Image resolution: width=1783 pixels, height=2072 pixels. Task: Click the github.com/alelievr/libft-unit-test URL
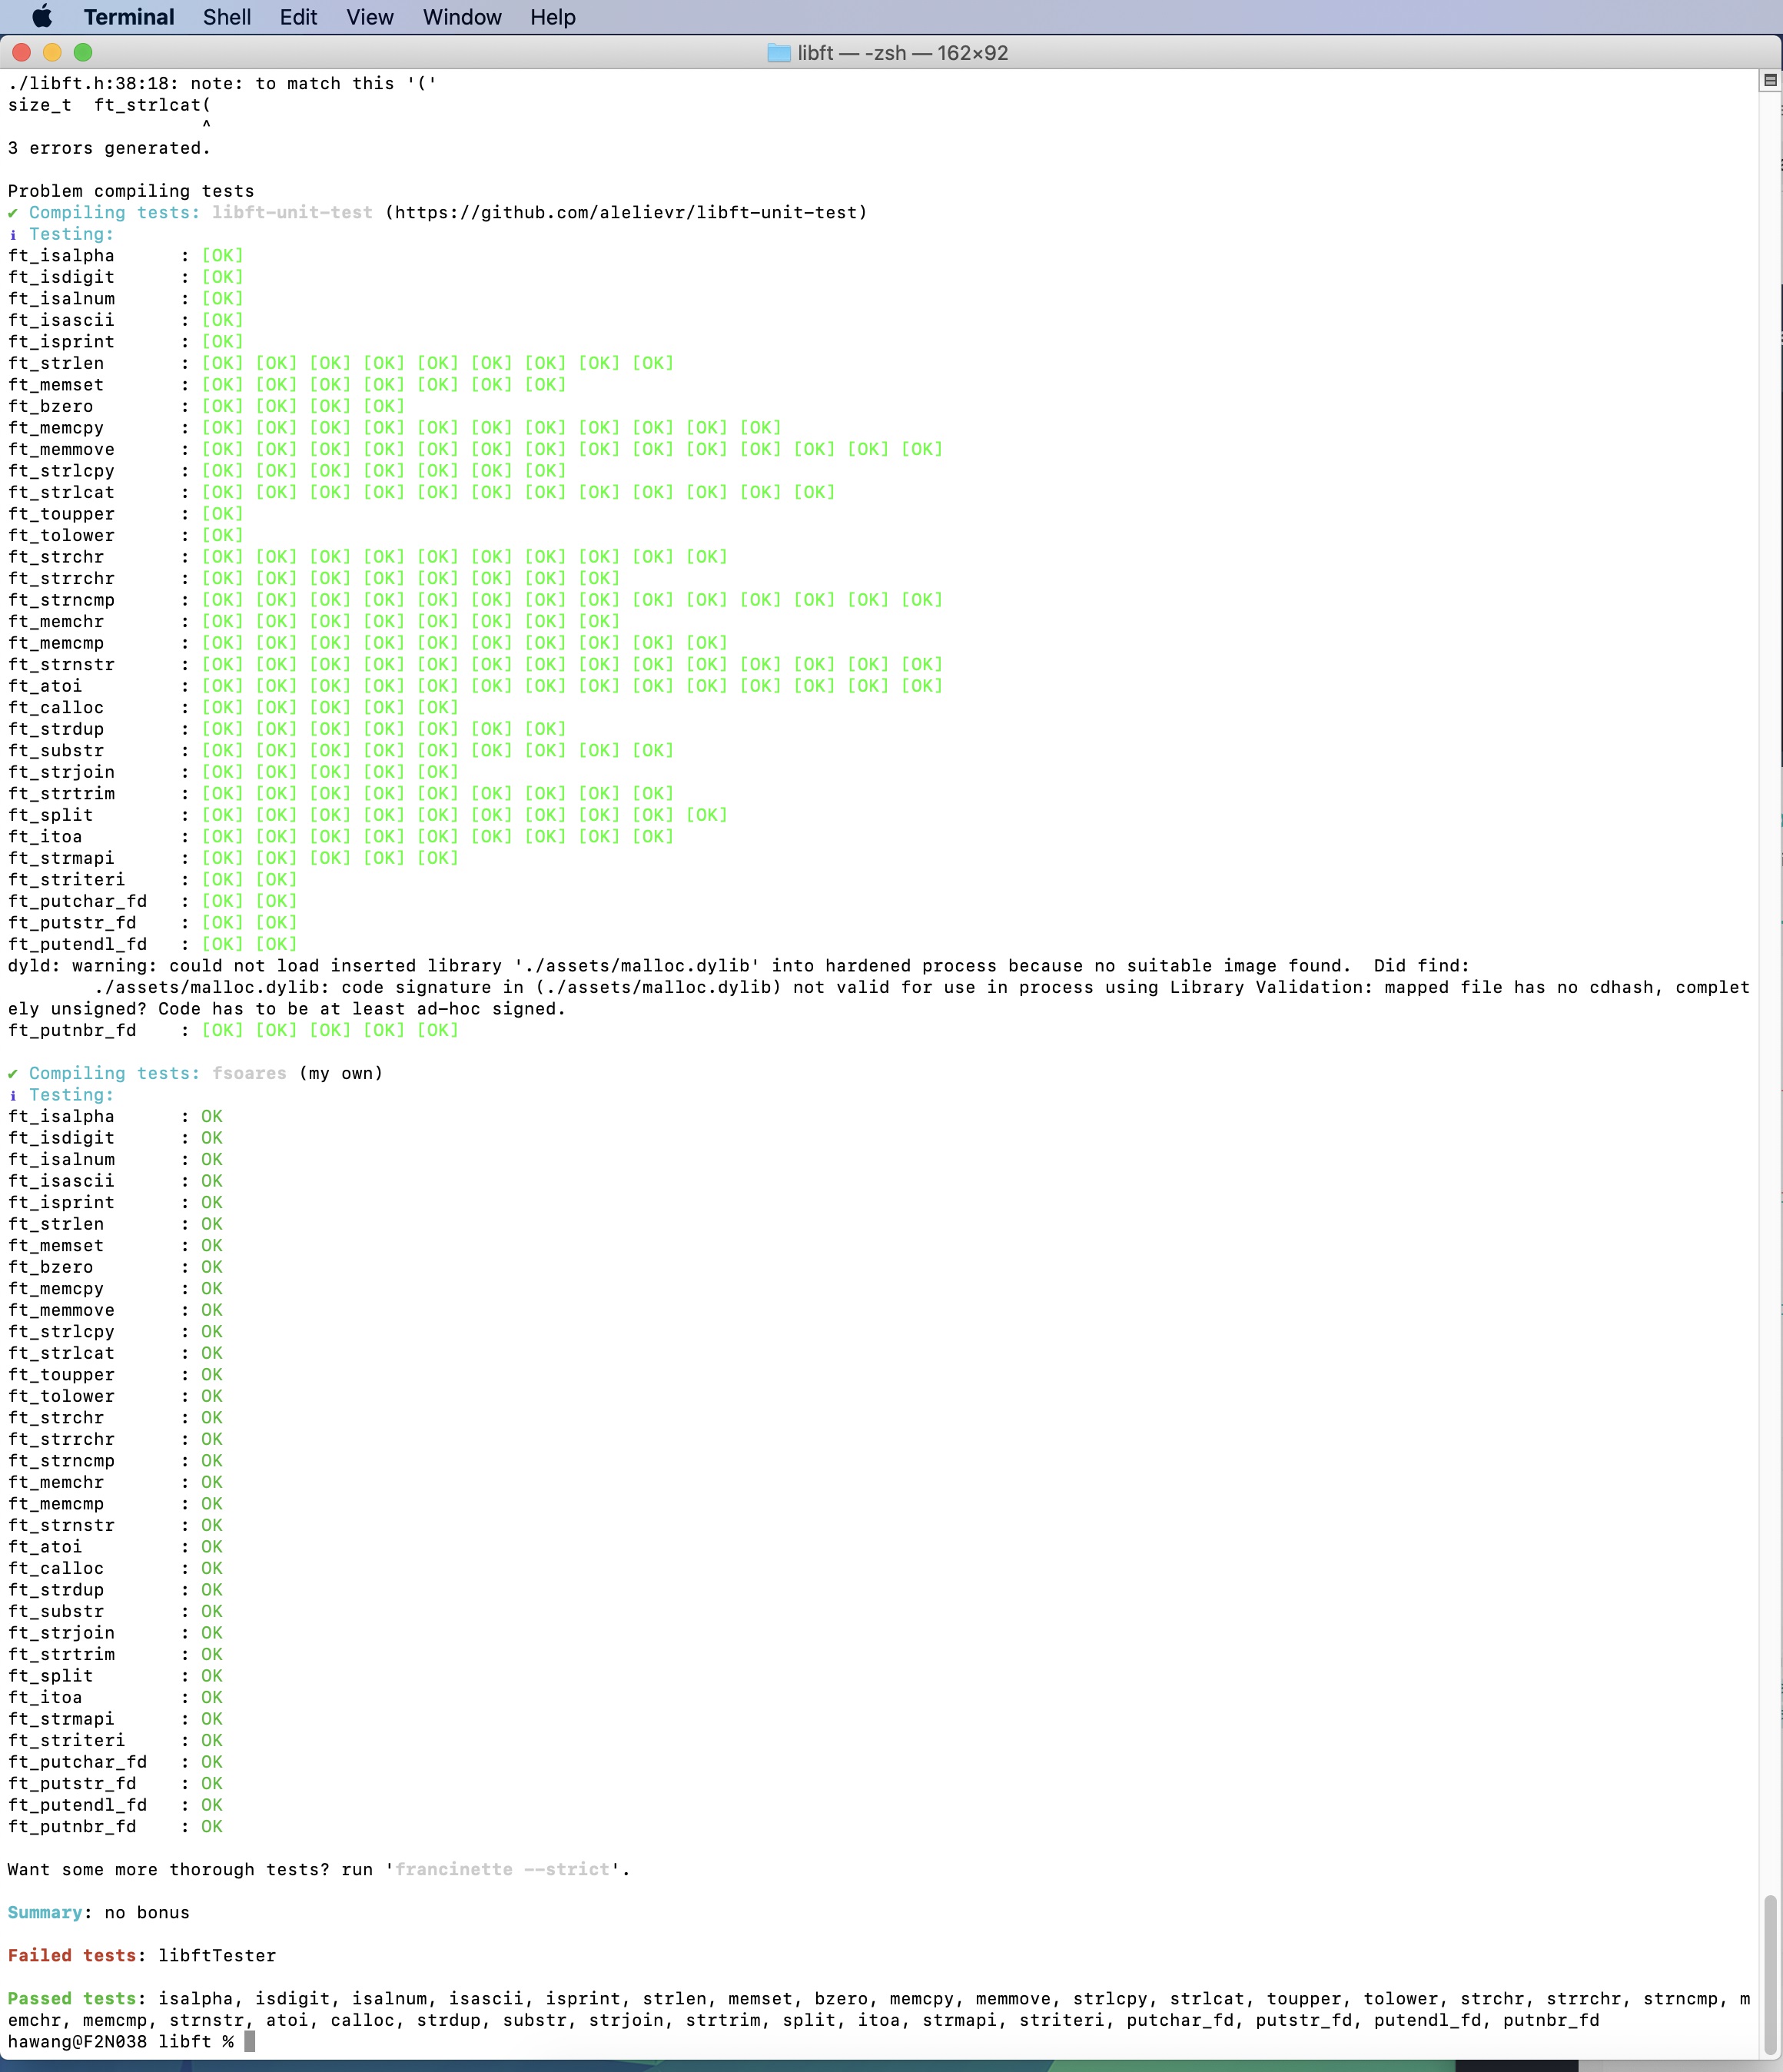tap(626, 213)
